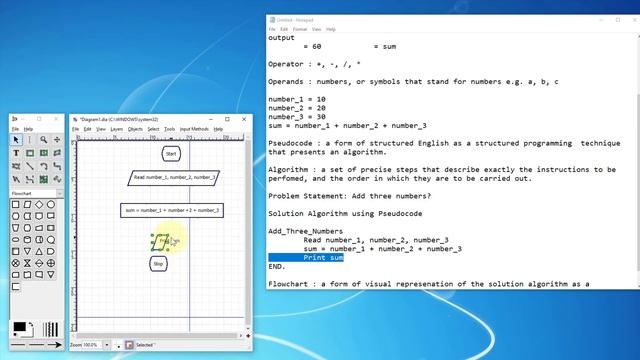
Task: Open Format menu in Notepad
Action: 300,29
